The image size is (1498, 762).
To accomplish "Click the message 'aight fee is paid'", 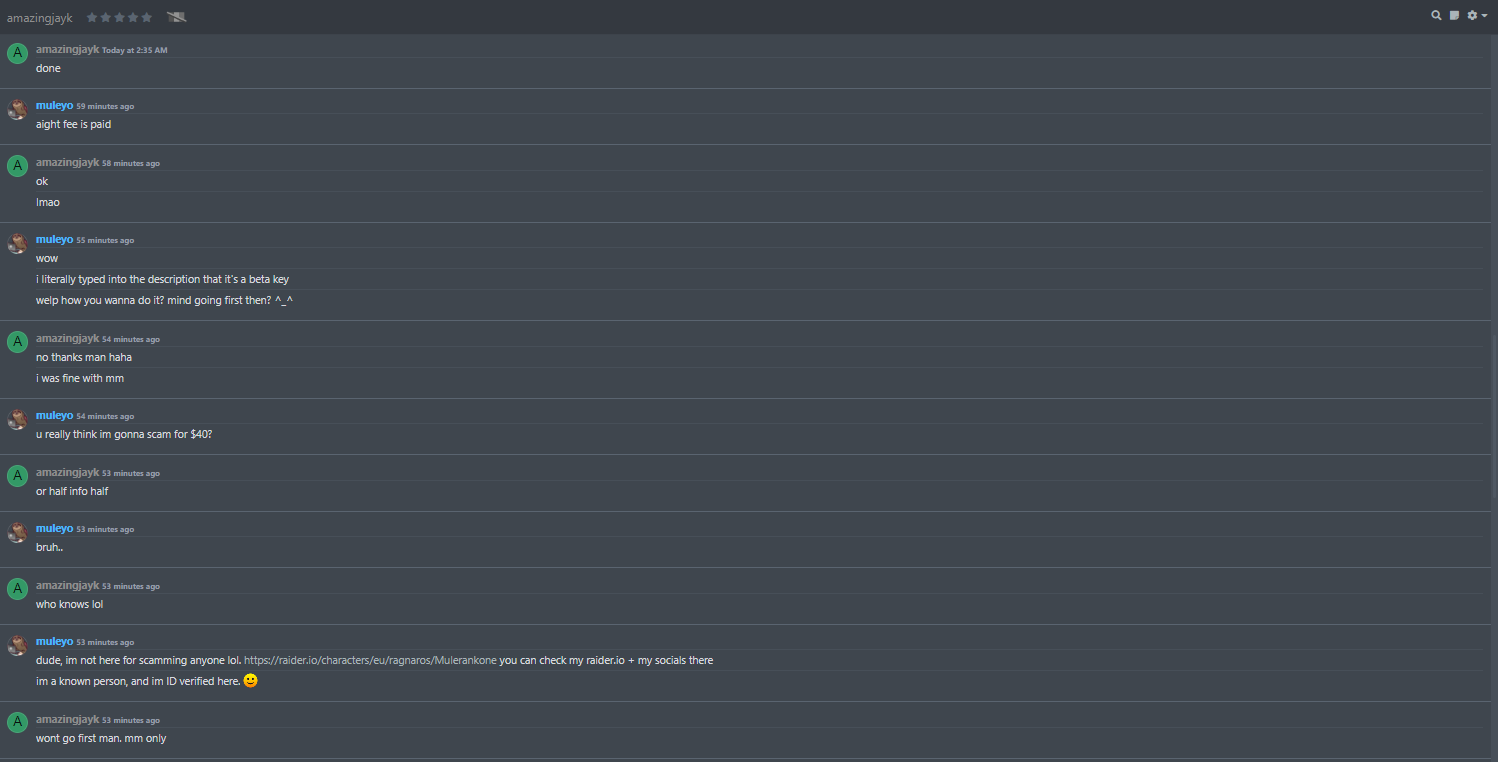I will click(x=73, y=124).
